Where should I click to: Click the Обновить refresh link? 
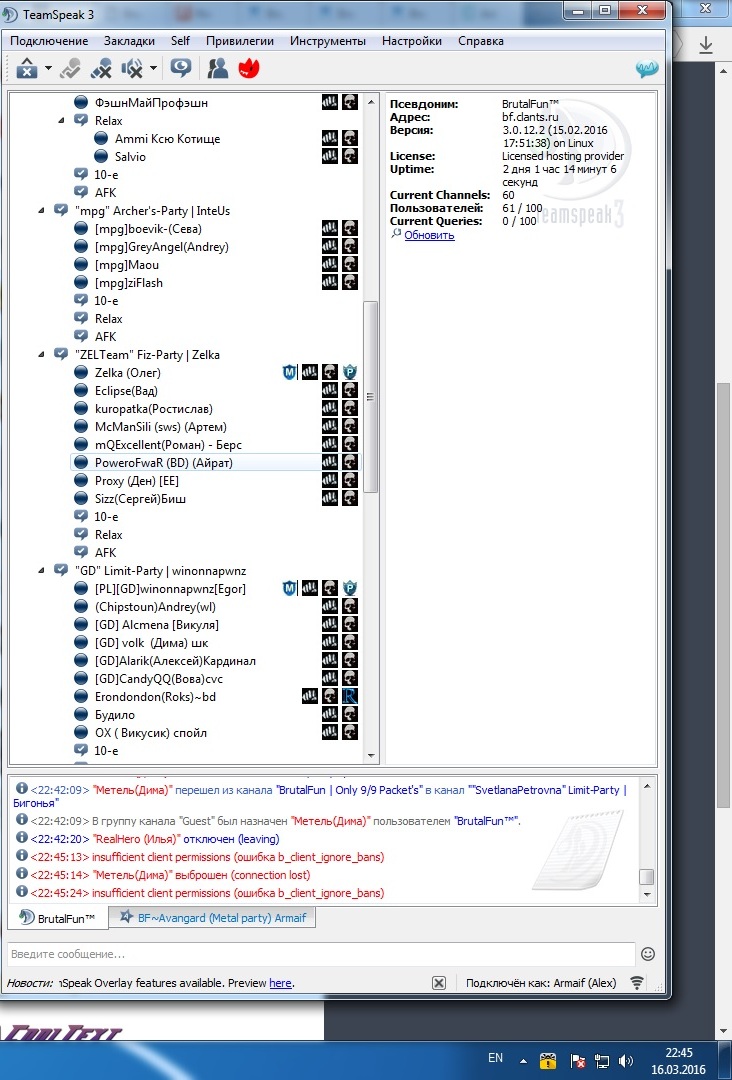[x=429, y=235]
